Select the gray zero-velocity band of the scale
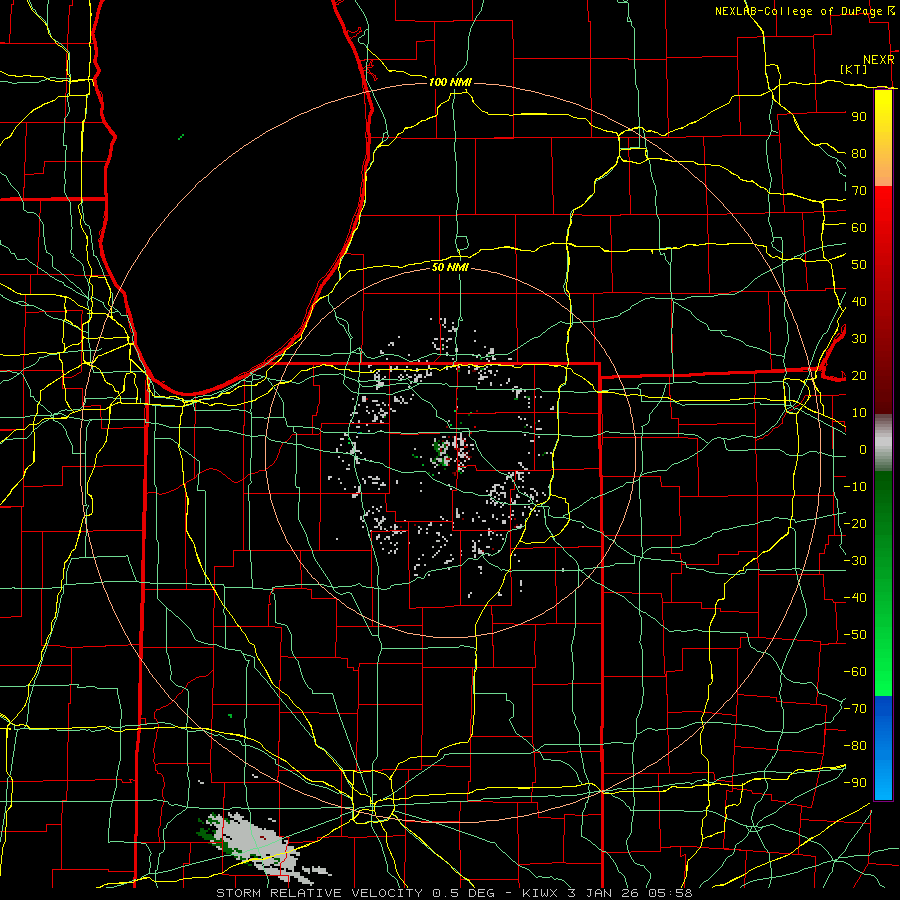The width and height of the screenshot is (900, 900). coord(883,443)
